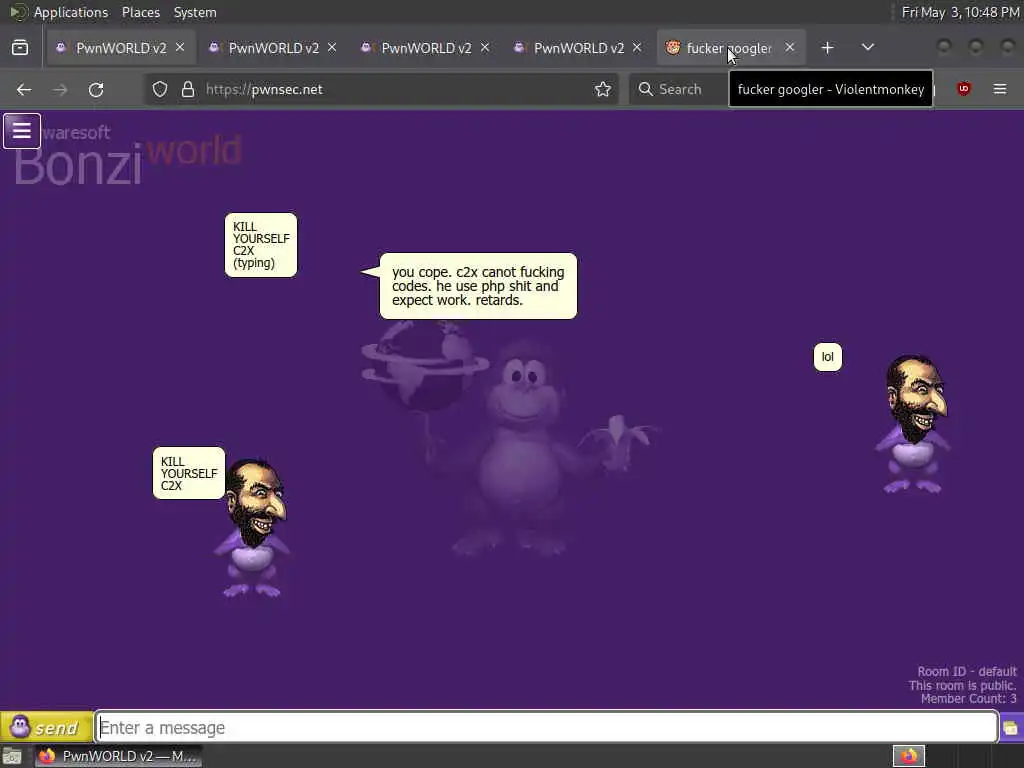Click the pwnsec.net address bar
The width and height of the screenshot is (1024, 768).
[382, 89]
